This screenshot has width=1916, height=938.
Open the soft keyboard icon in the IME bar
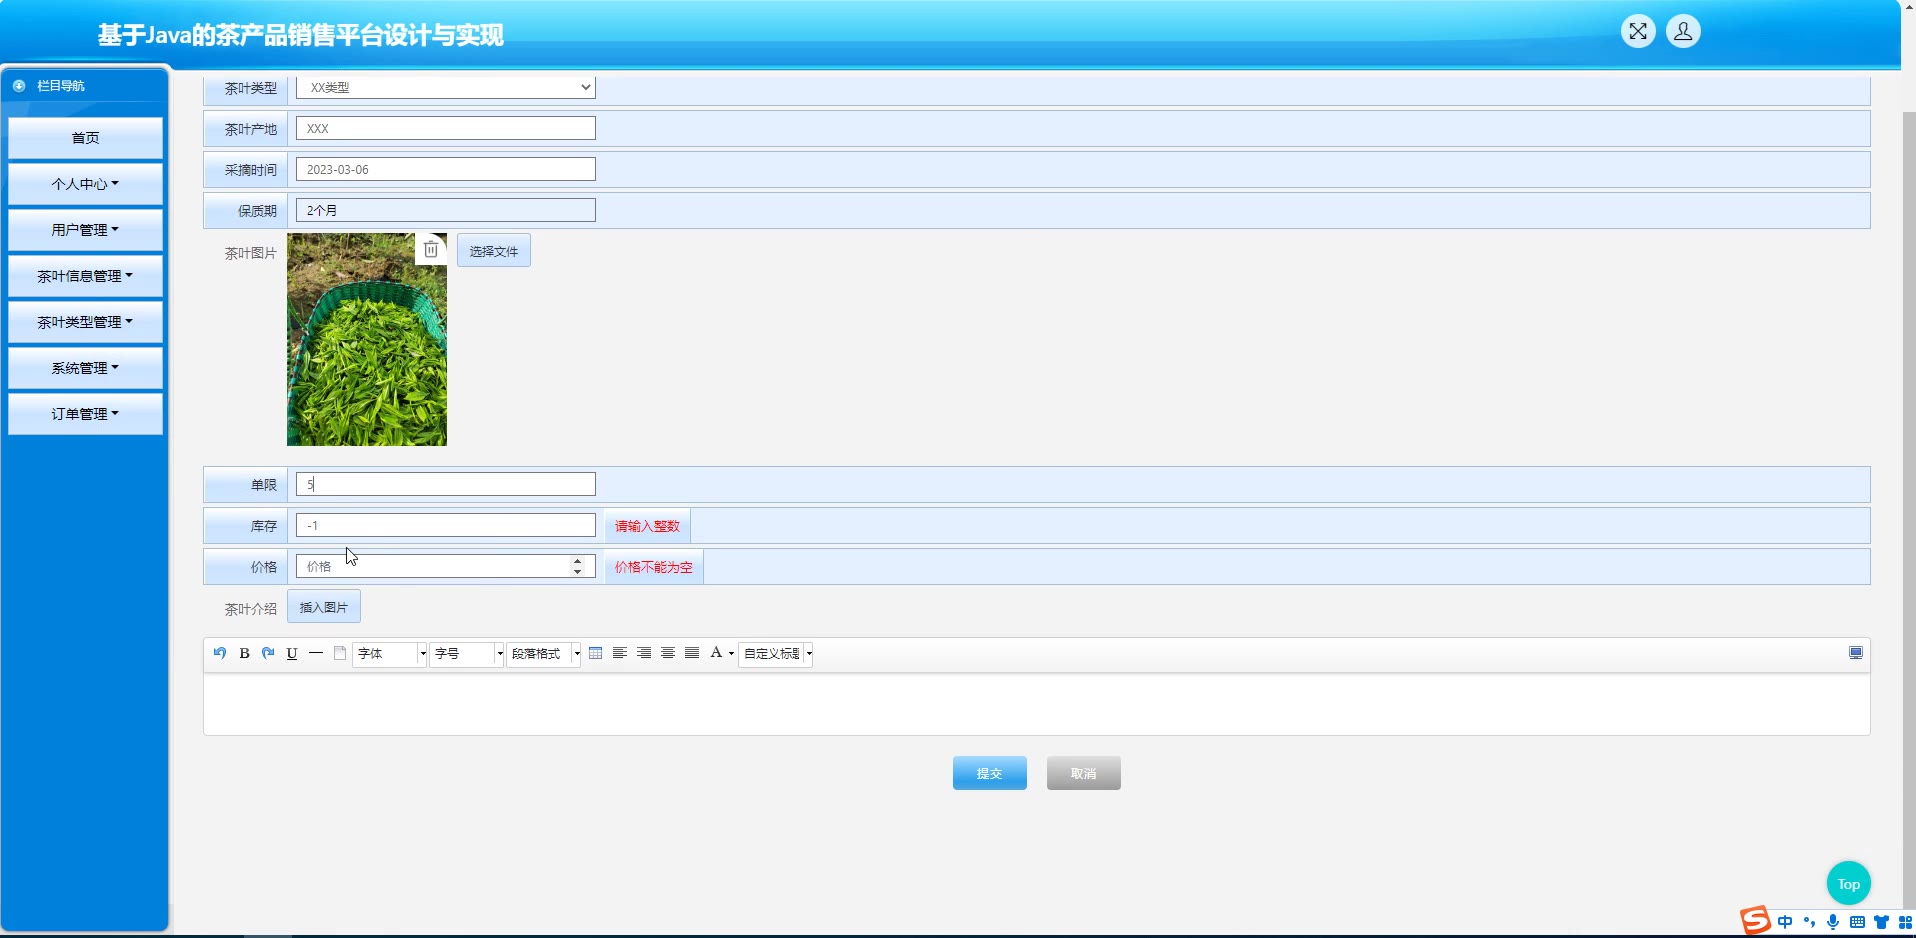click(1857, 922)
